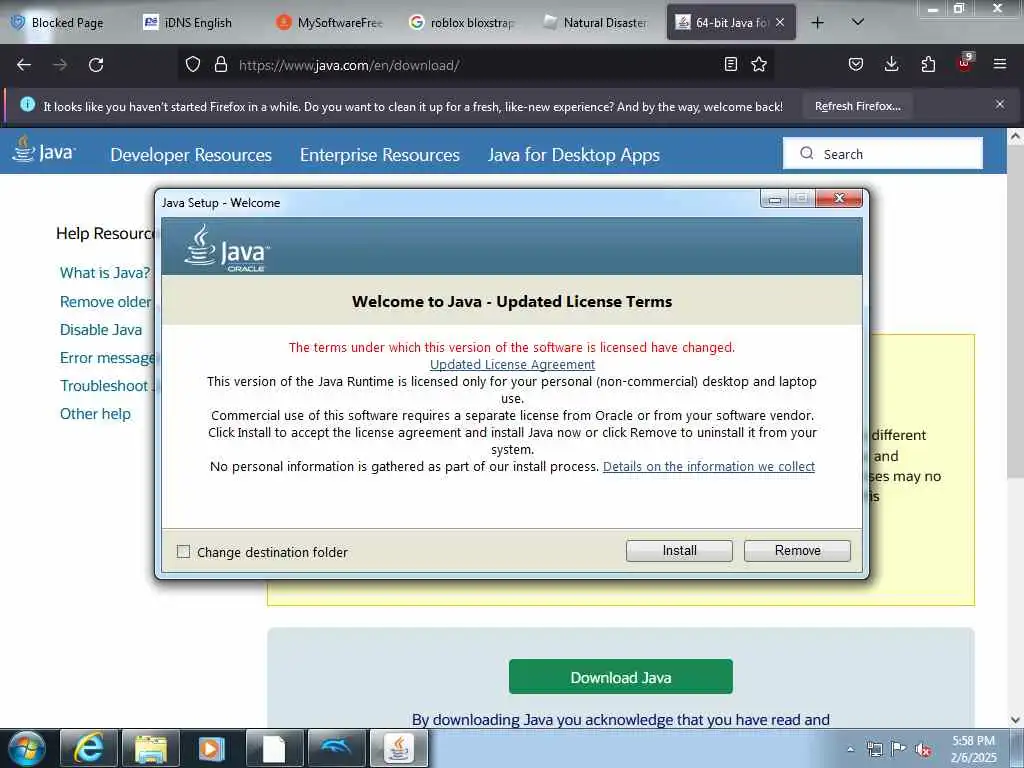This screenshot has width=1024, height=768.
Task: Open the shield tracking protection icon
Action: click(193, 64)
